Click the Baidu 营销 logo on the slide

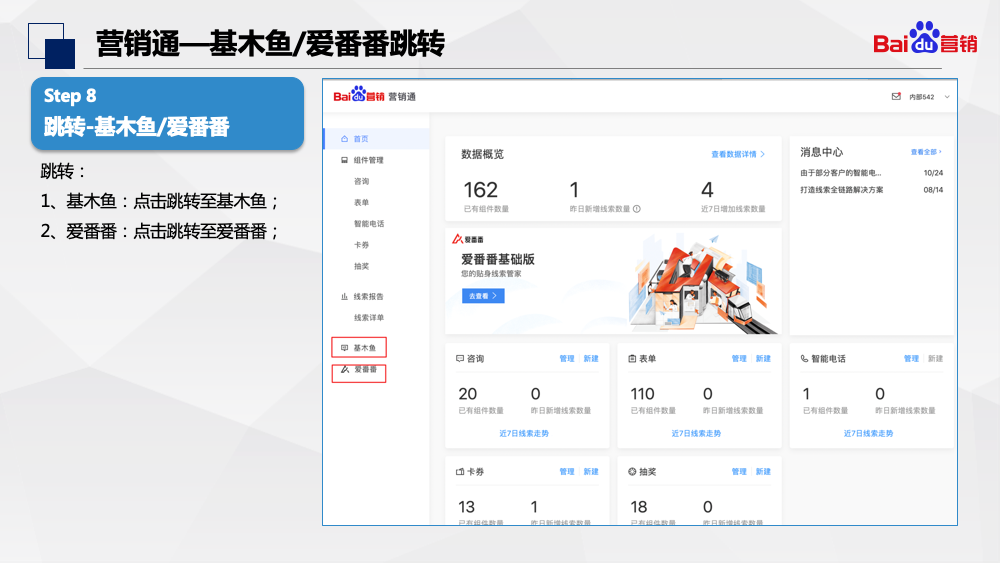[925, 38]
